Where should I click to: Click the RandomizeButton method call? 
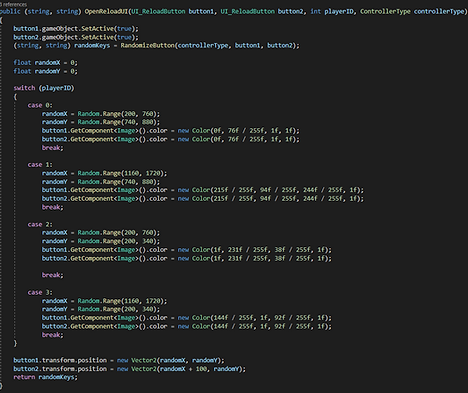[148, 45]
